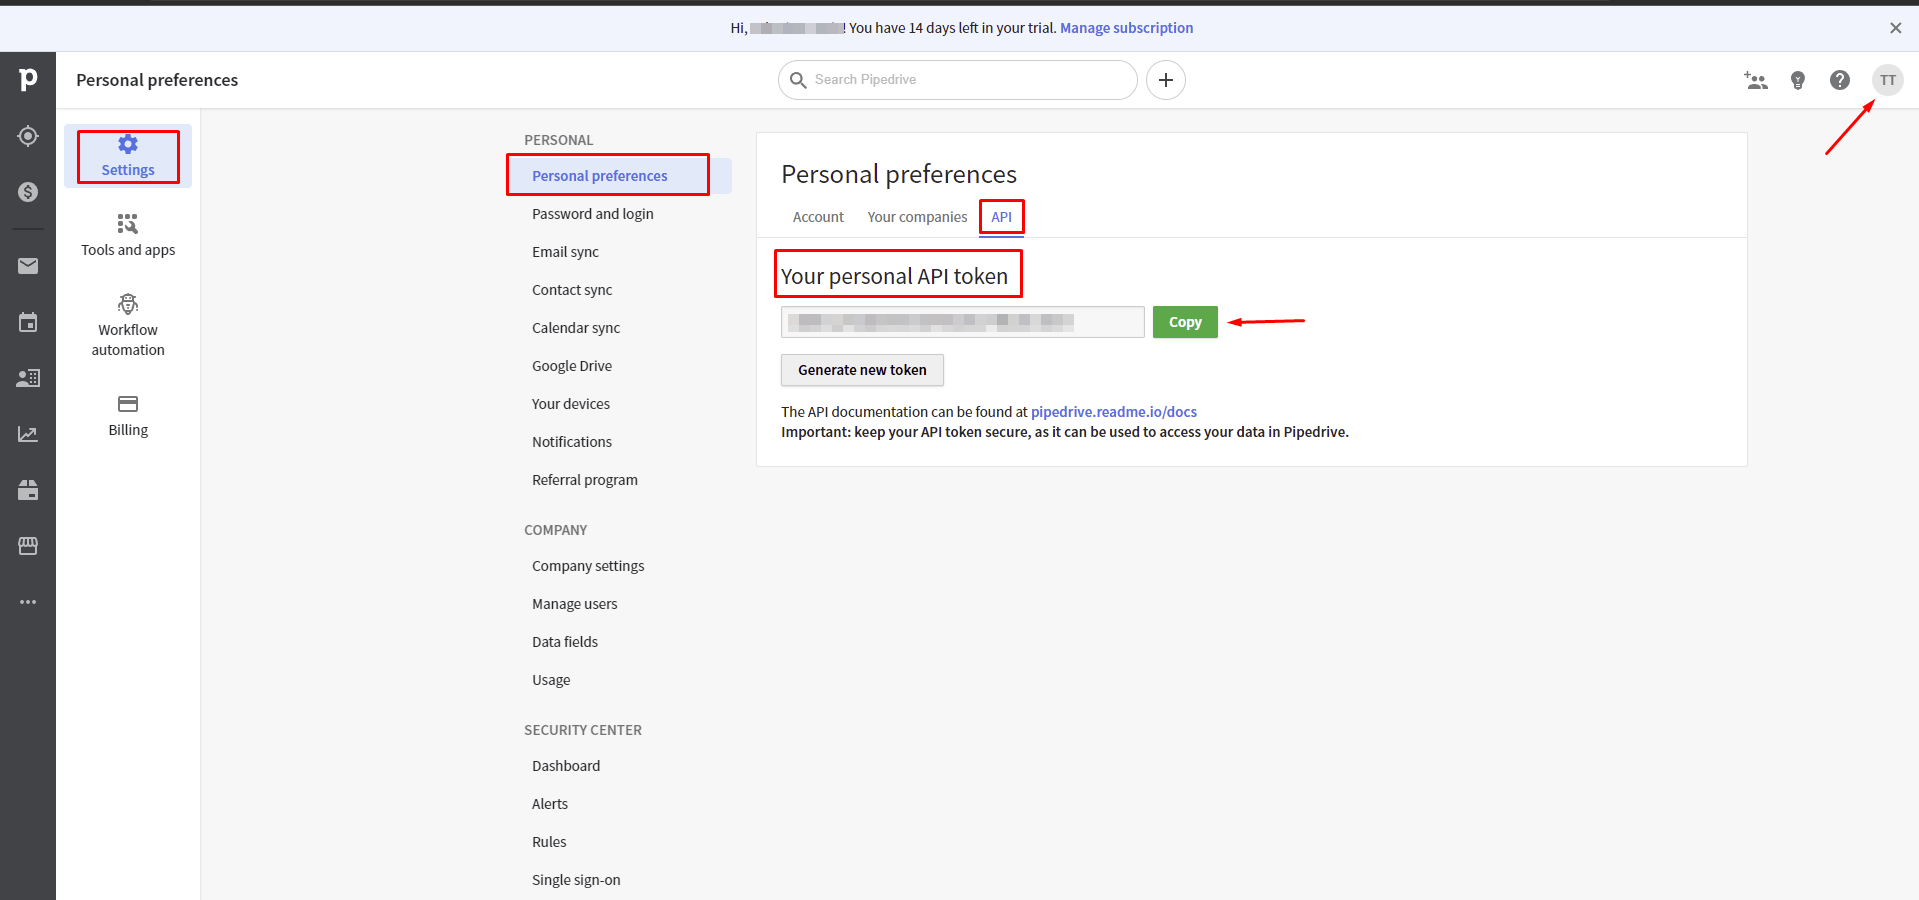Open Activities calendar icon in sidebar

coord(28,322)
